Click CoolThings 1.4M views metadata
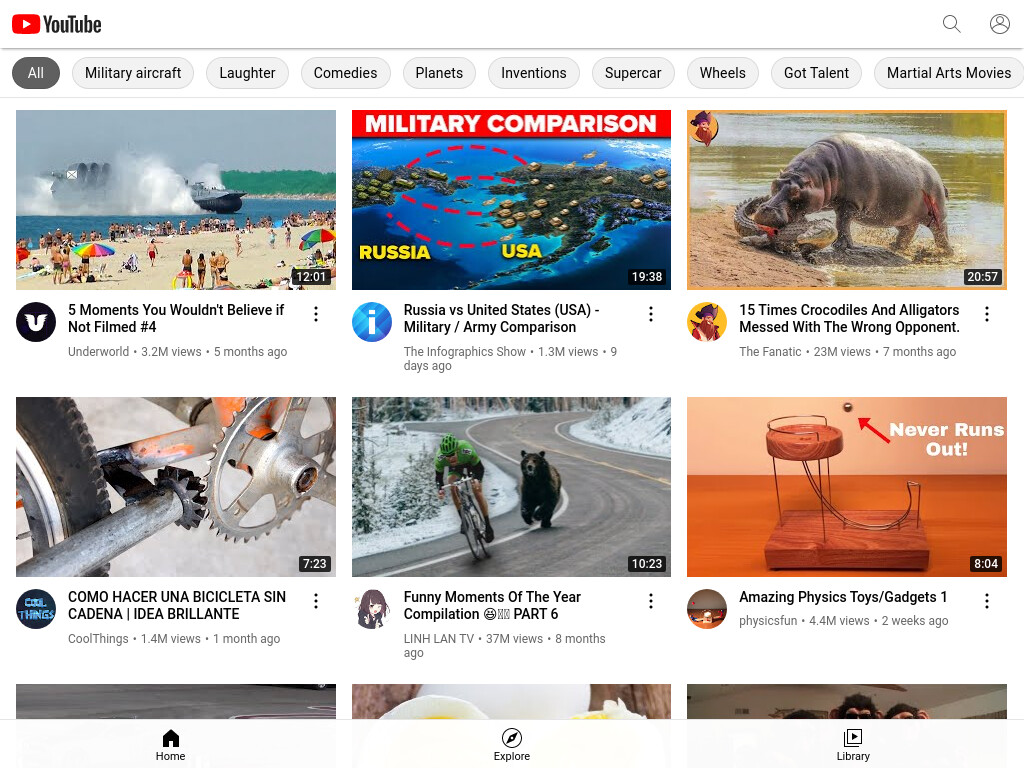 [x=174, y=639]
